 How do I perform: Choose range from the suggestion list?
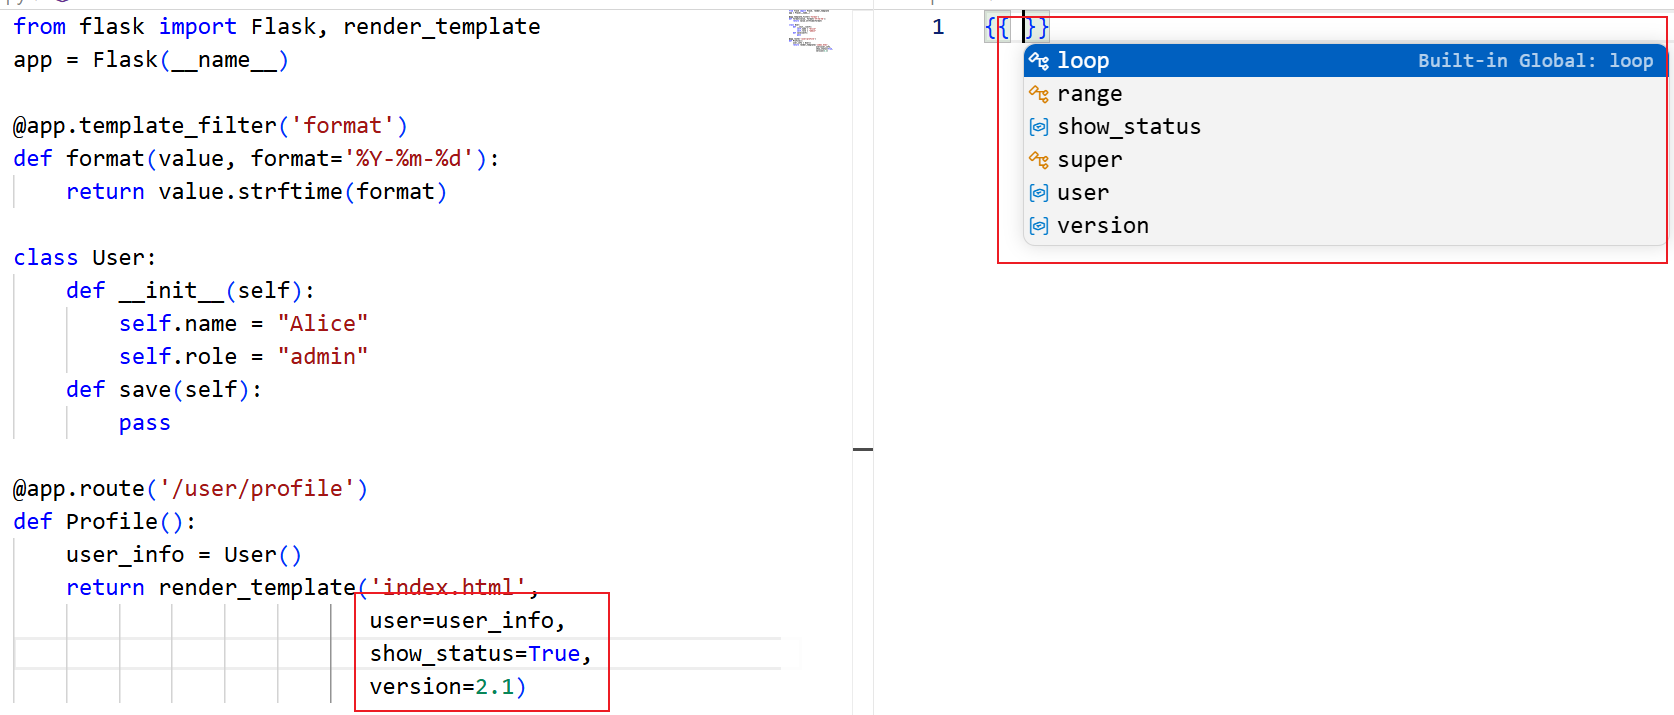tap(1344, 94)
